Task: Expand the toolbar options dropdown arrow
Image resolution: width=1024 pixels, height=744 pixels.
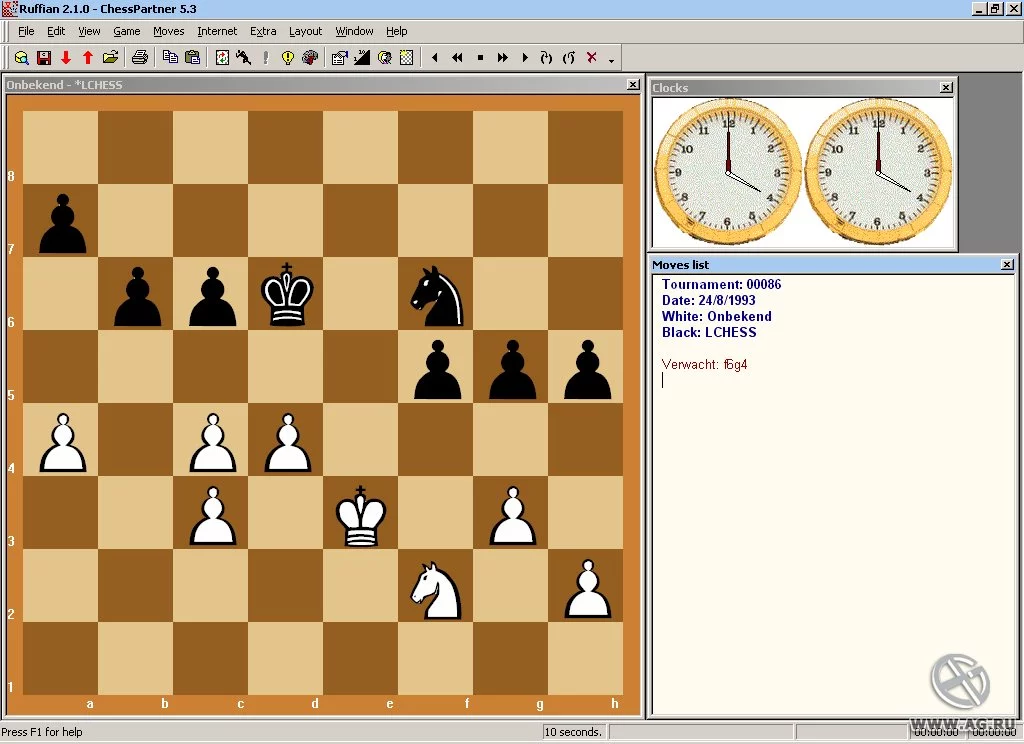Action: pos(611,60)
